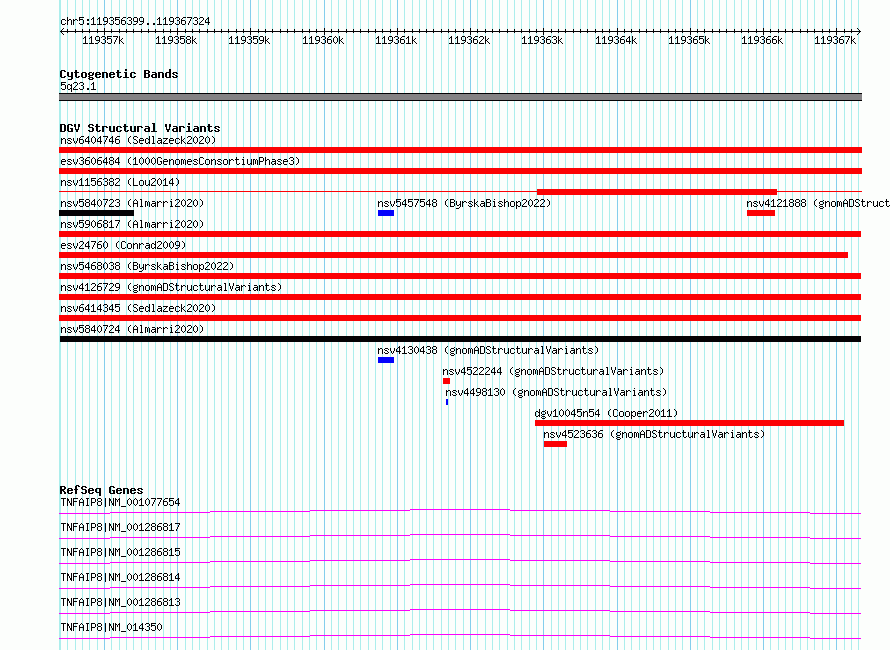This screenshot has width=890, height=650.
Task: Click the 119361k ruler tick label
Action: (x=396, y=40)
